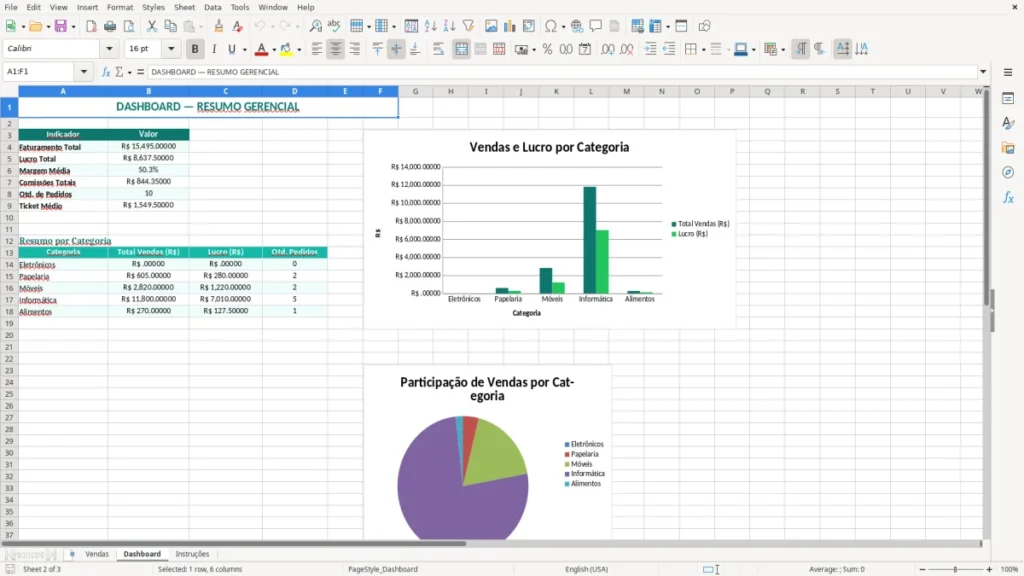
Task: Open the Sheet menu
Action: 184,7
